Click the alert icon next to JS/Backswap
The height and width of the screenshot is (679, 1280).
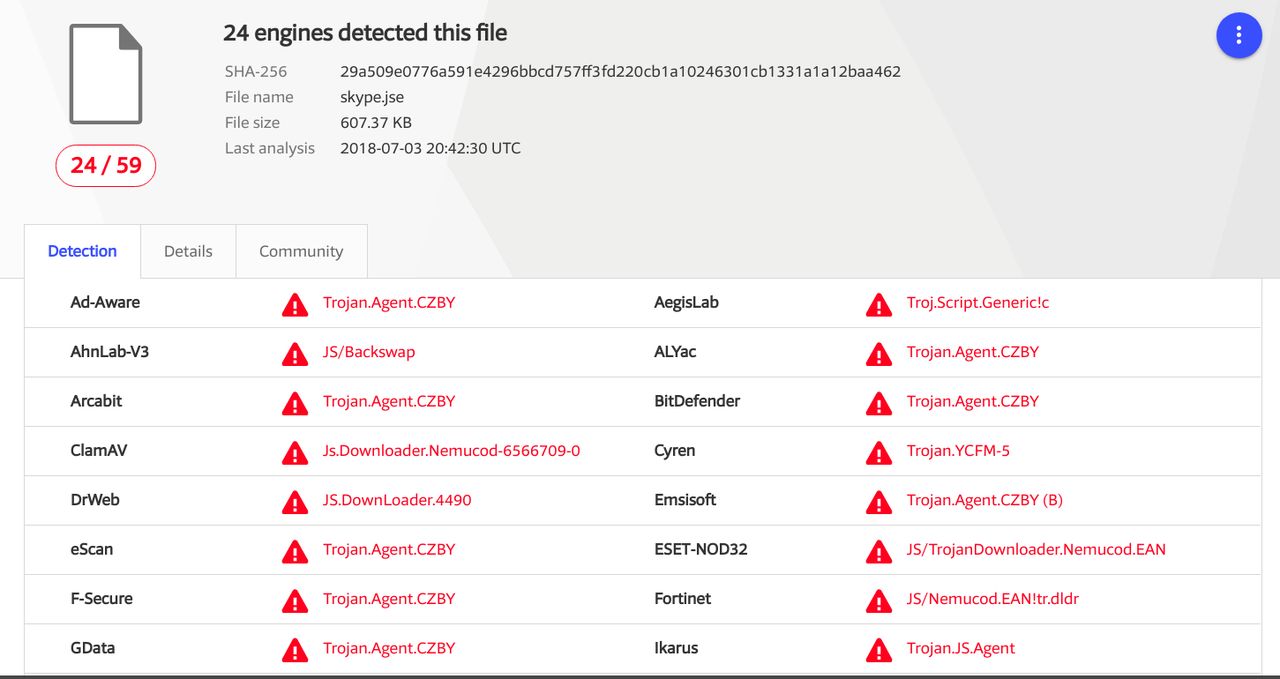tap(295, 353)
